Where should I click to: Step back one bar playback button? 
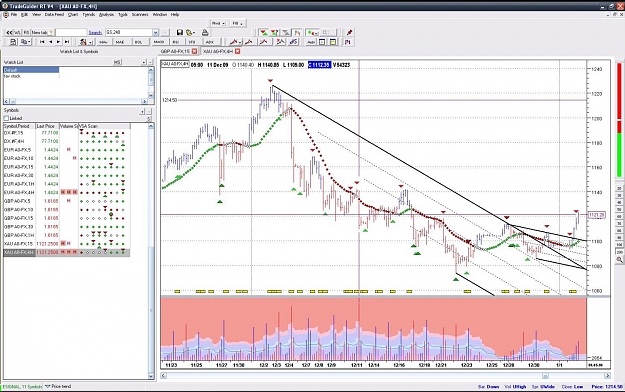51,42
